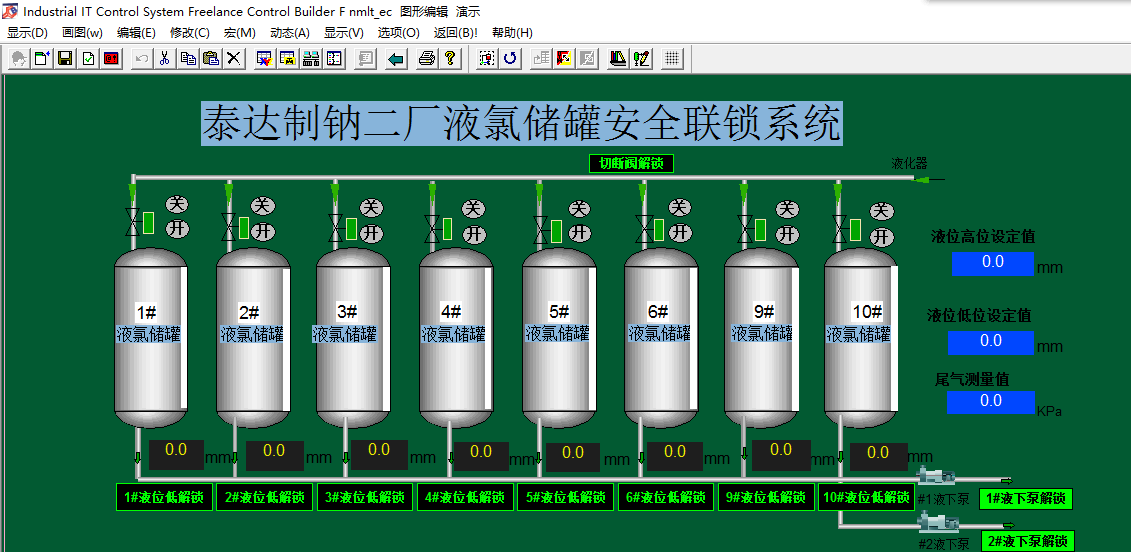Open the 动态(A) menu
The height and width of the screenshot is (552, 1131).
click(290, 33)
